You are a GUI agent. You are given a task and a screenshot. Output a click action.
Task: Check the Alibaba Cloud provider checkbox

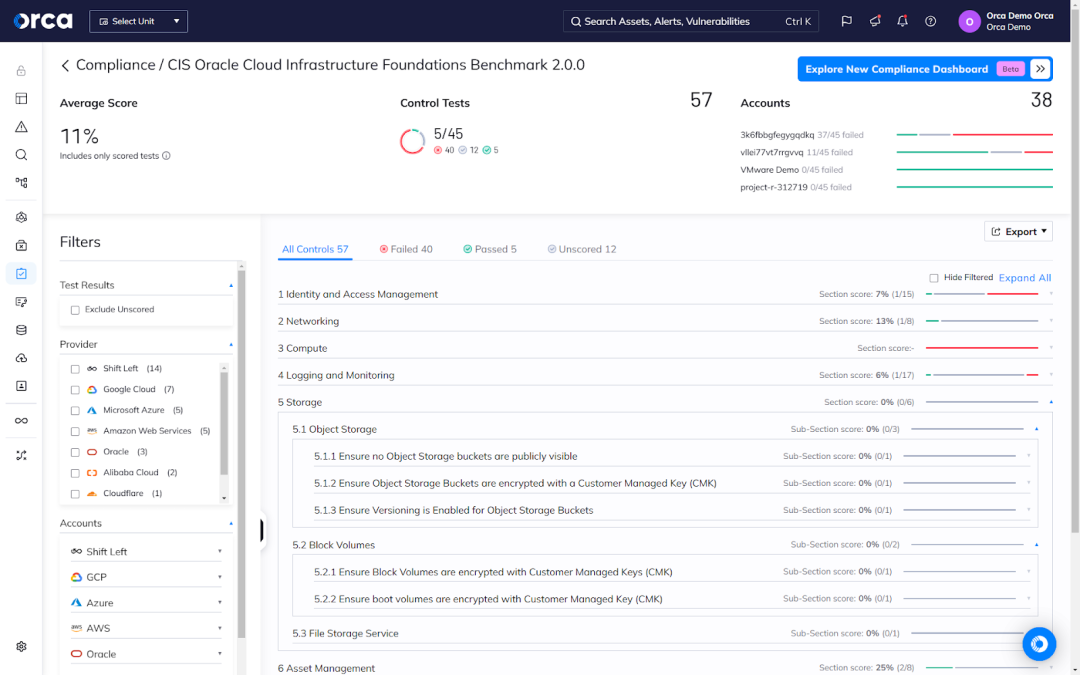pyautogui.click(x=75, y=473)
